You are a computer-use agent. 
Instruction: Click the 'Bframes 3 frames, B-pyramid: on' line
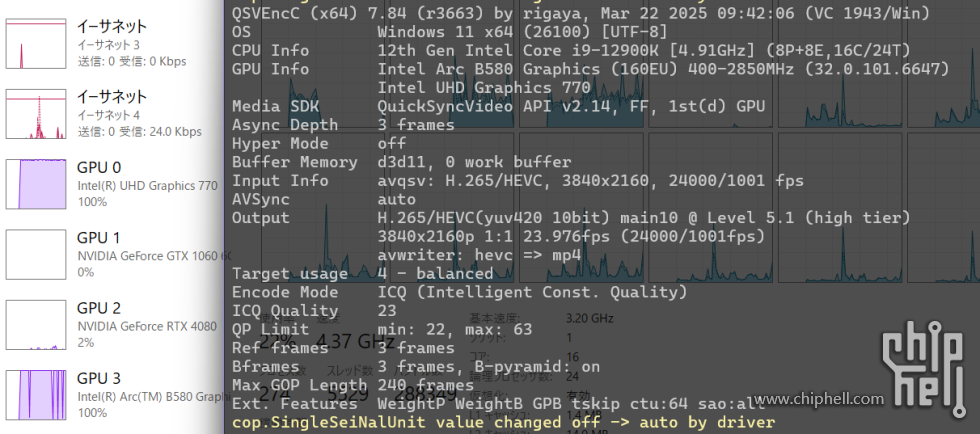point(416,367)
